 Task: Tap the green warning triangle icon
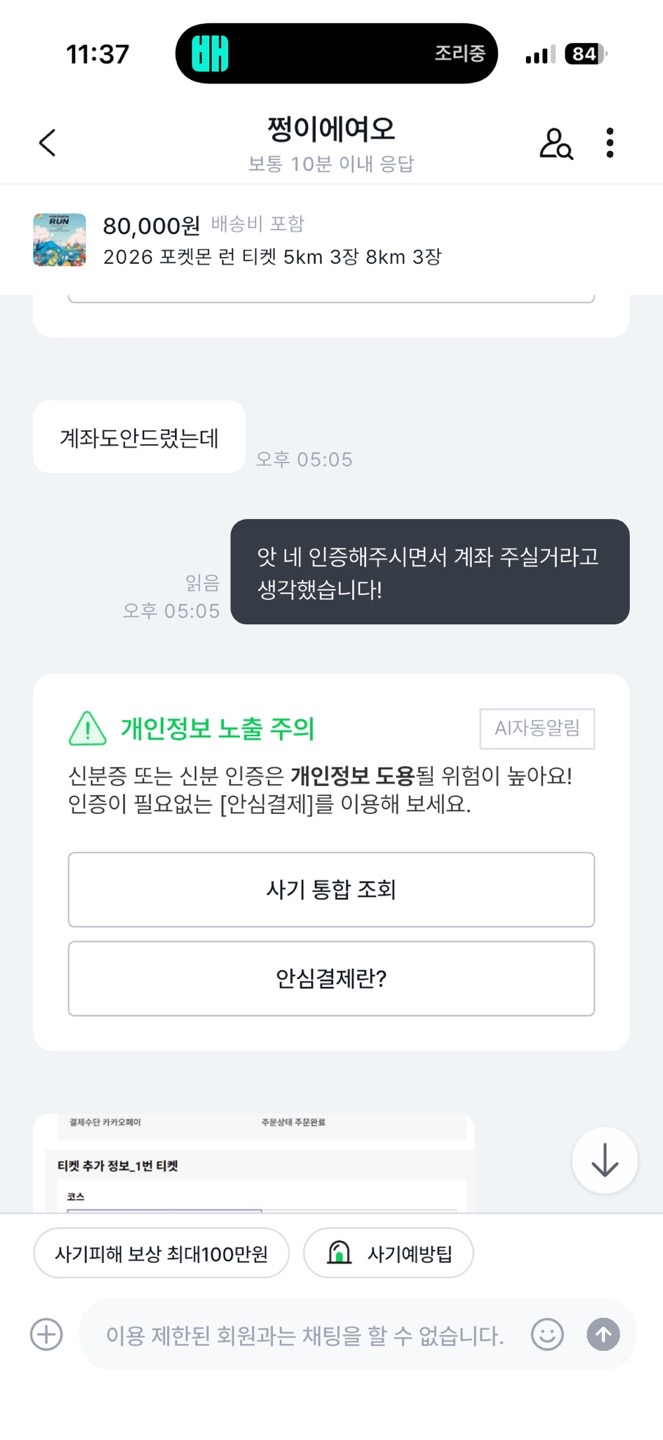point(87,728)
